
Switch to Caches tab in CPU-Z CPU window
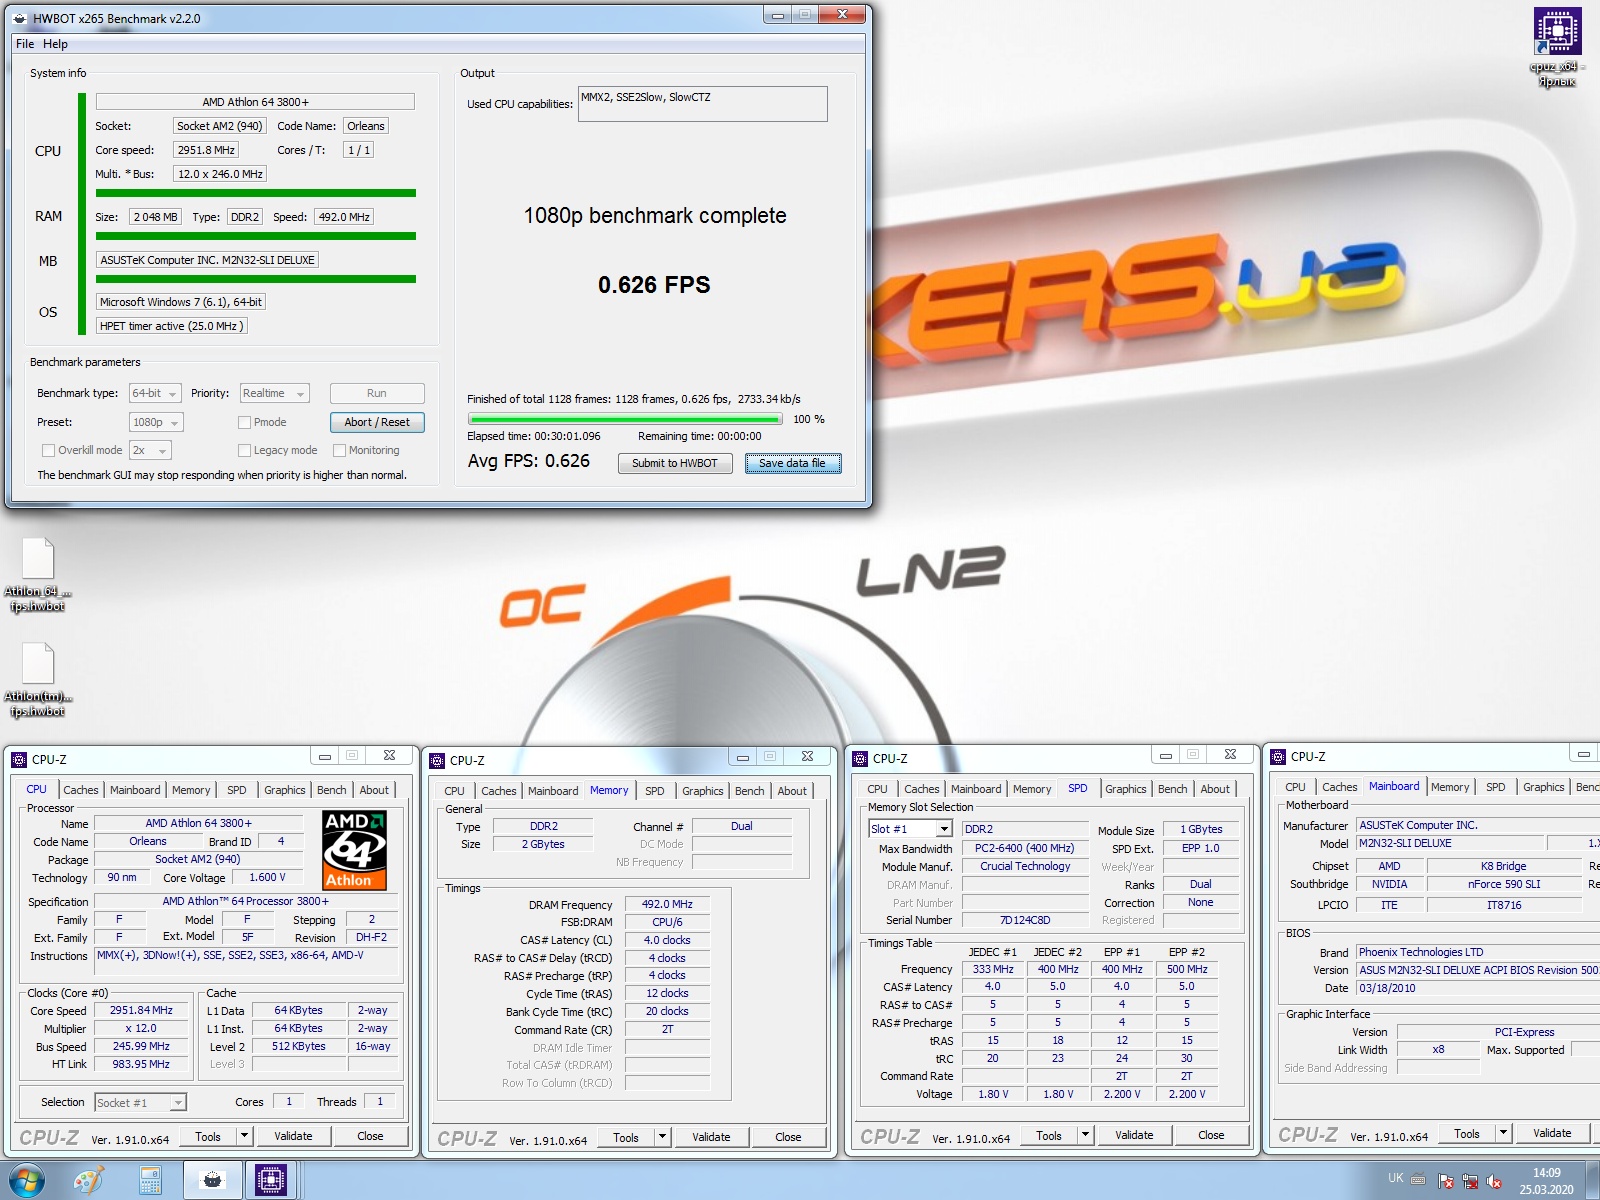(81, 790)
